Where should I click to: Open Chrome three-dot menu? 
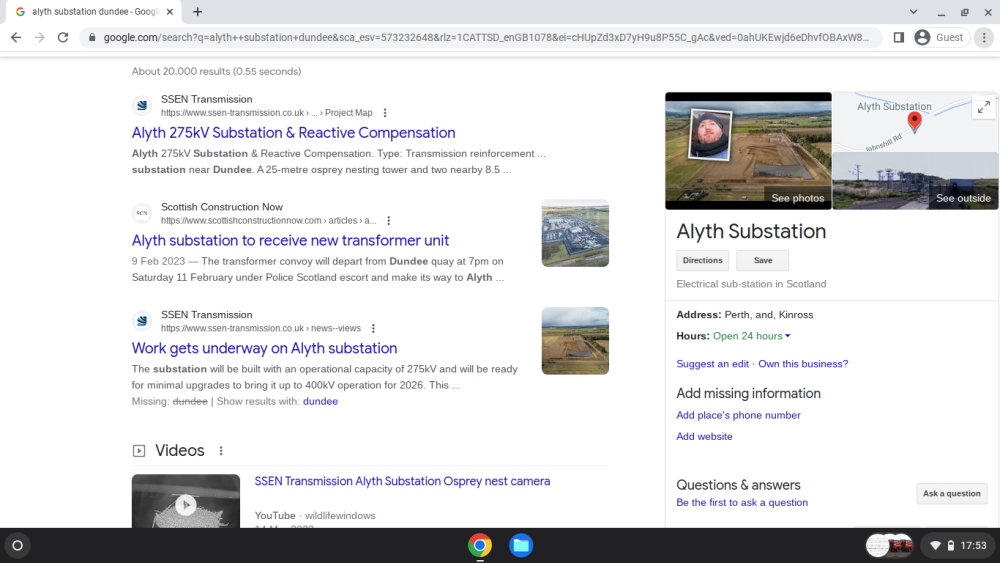[984, 38]
